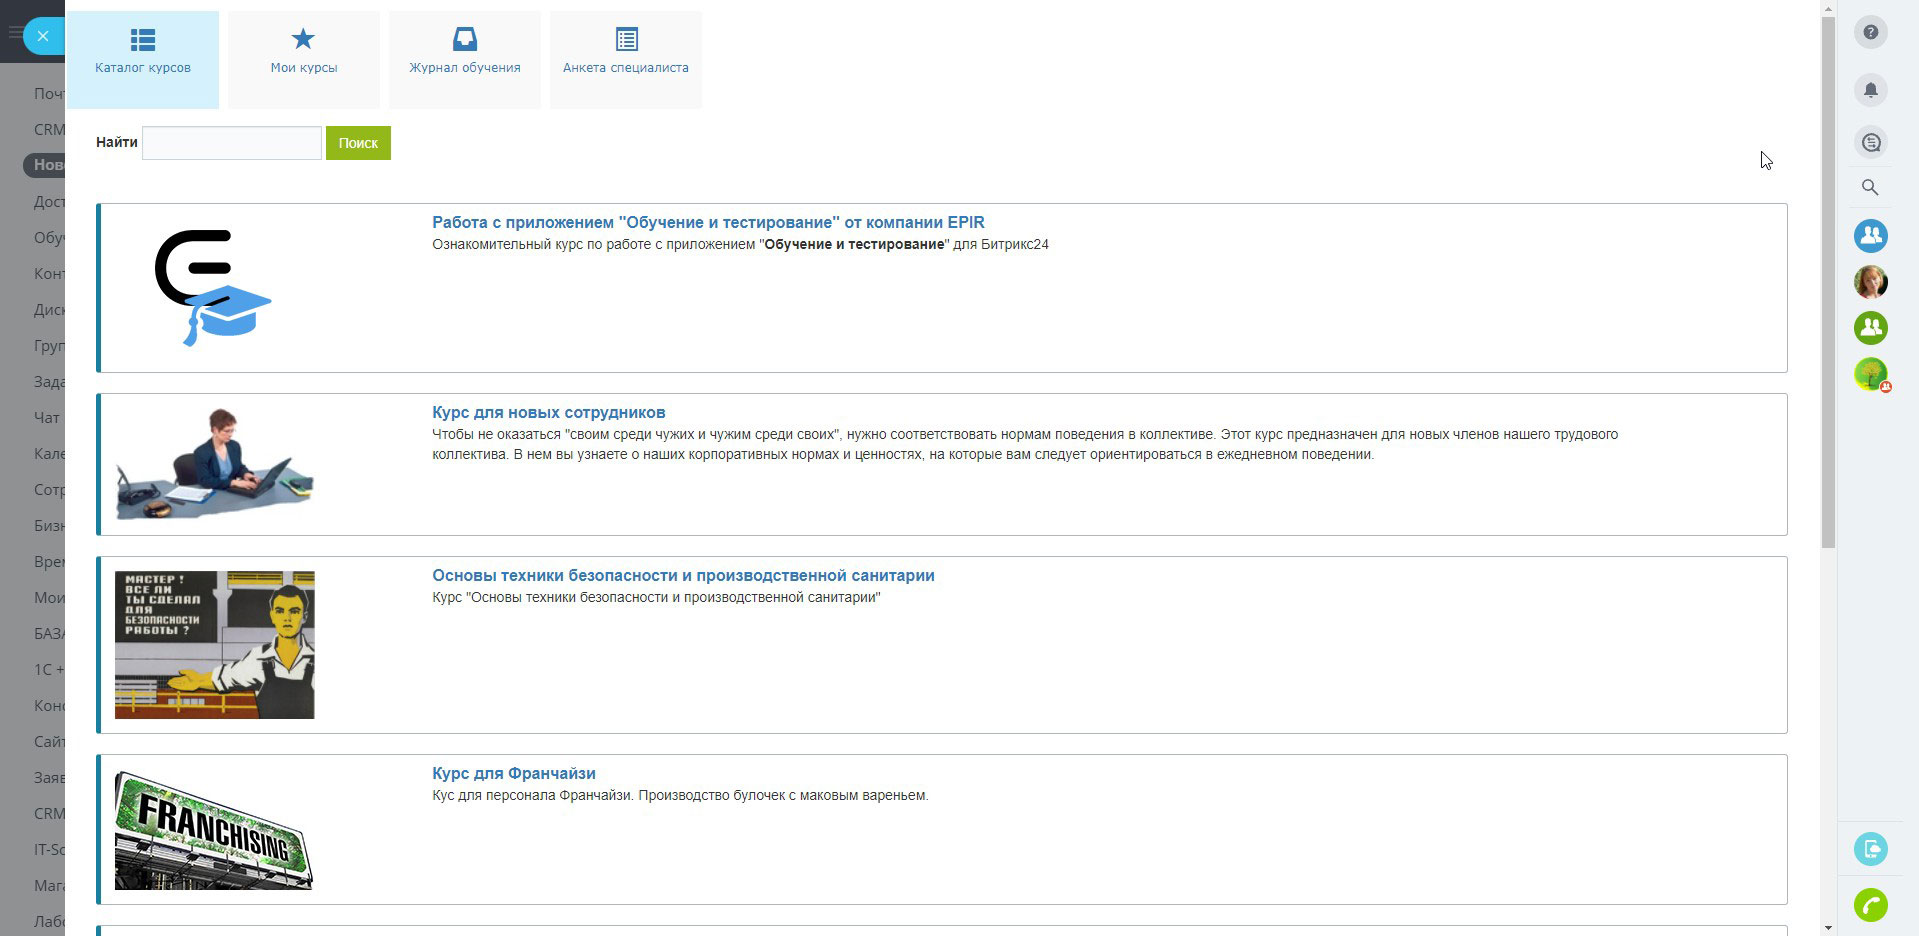
Task: Click the magnifier search icon in the right sidebar
Action: click(x=1870, y=187)
